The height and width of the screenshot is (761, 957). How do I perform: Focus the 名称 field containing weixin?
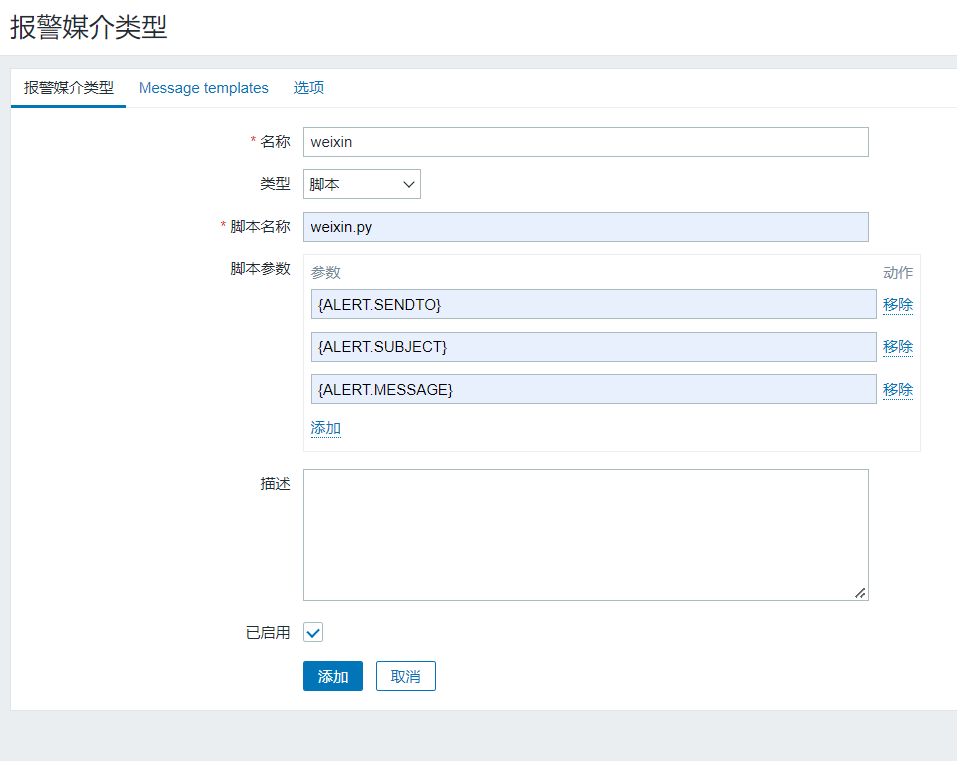585,142
